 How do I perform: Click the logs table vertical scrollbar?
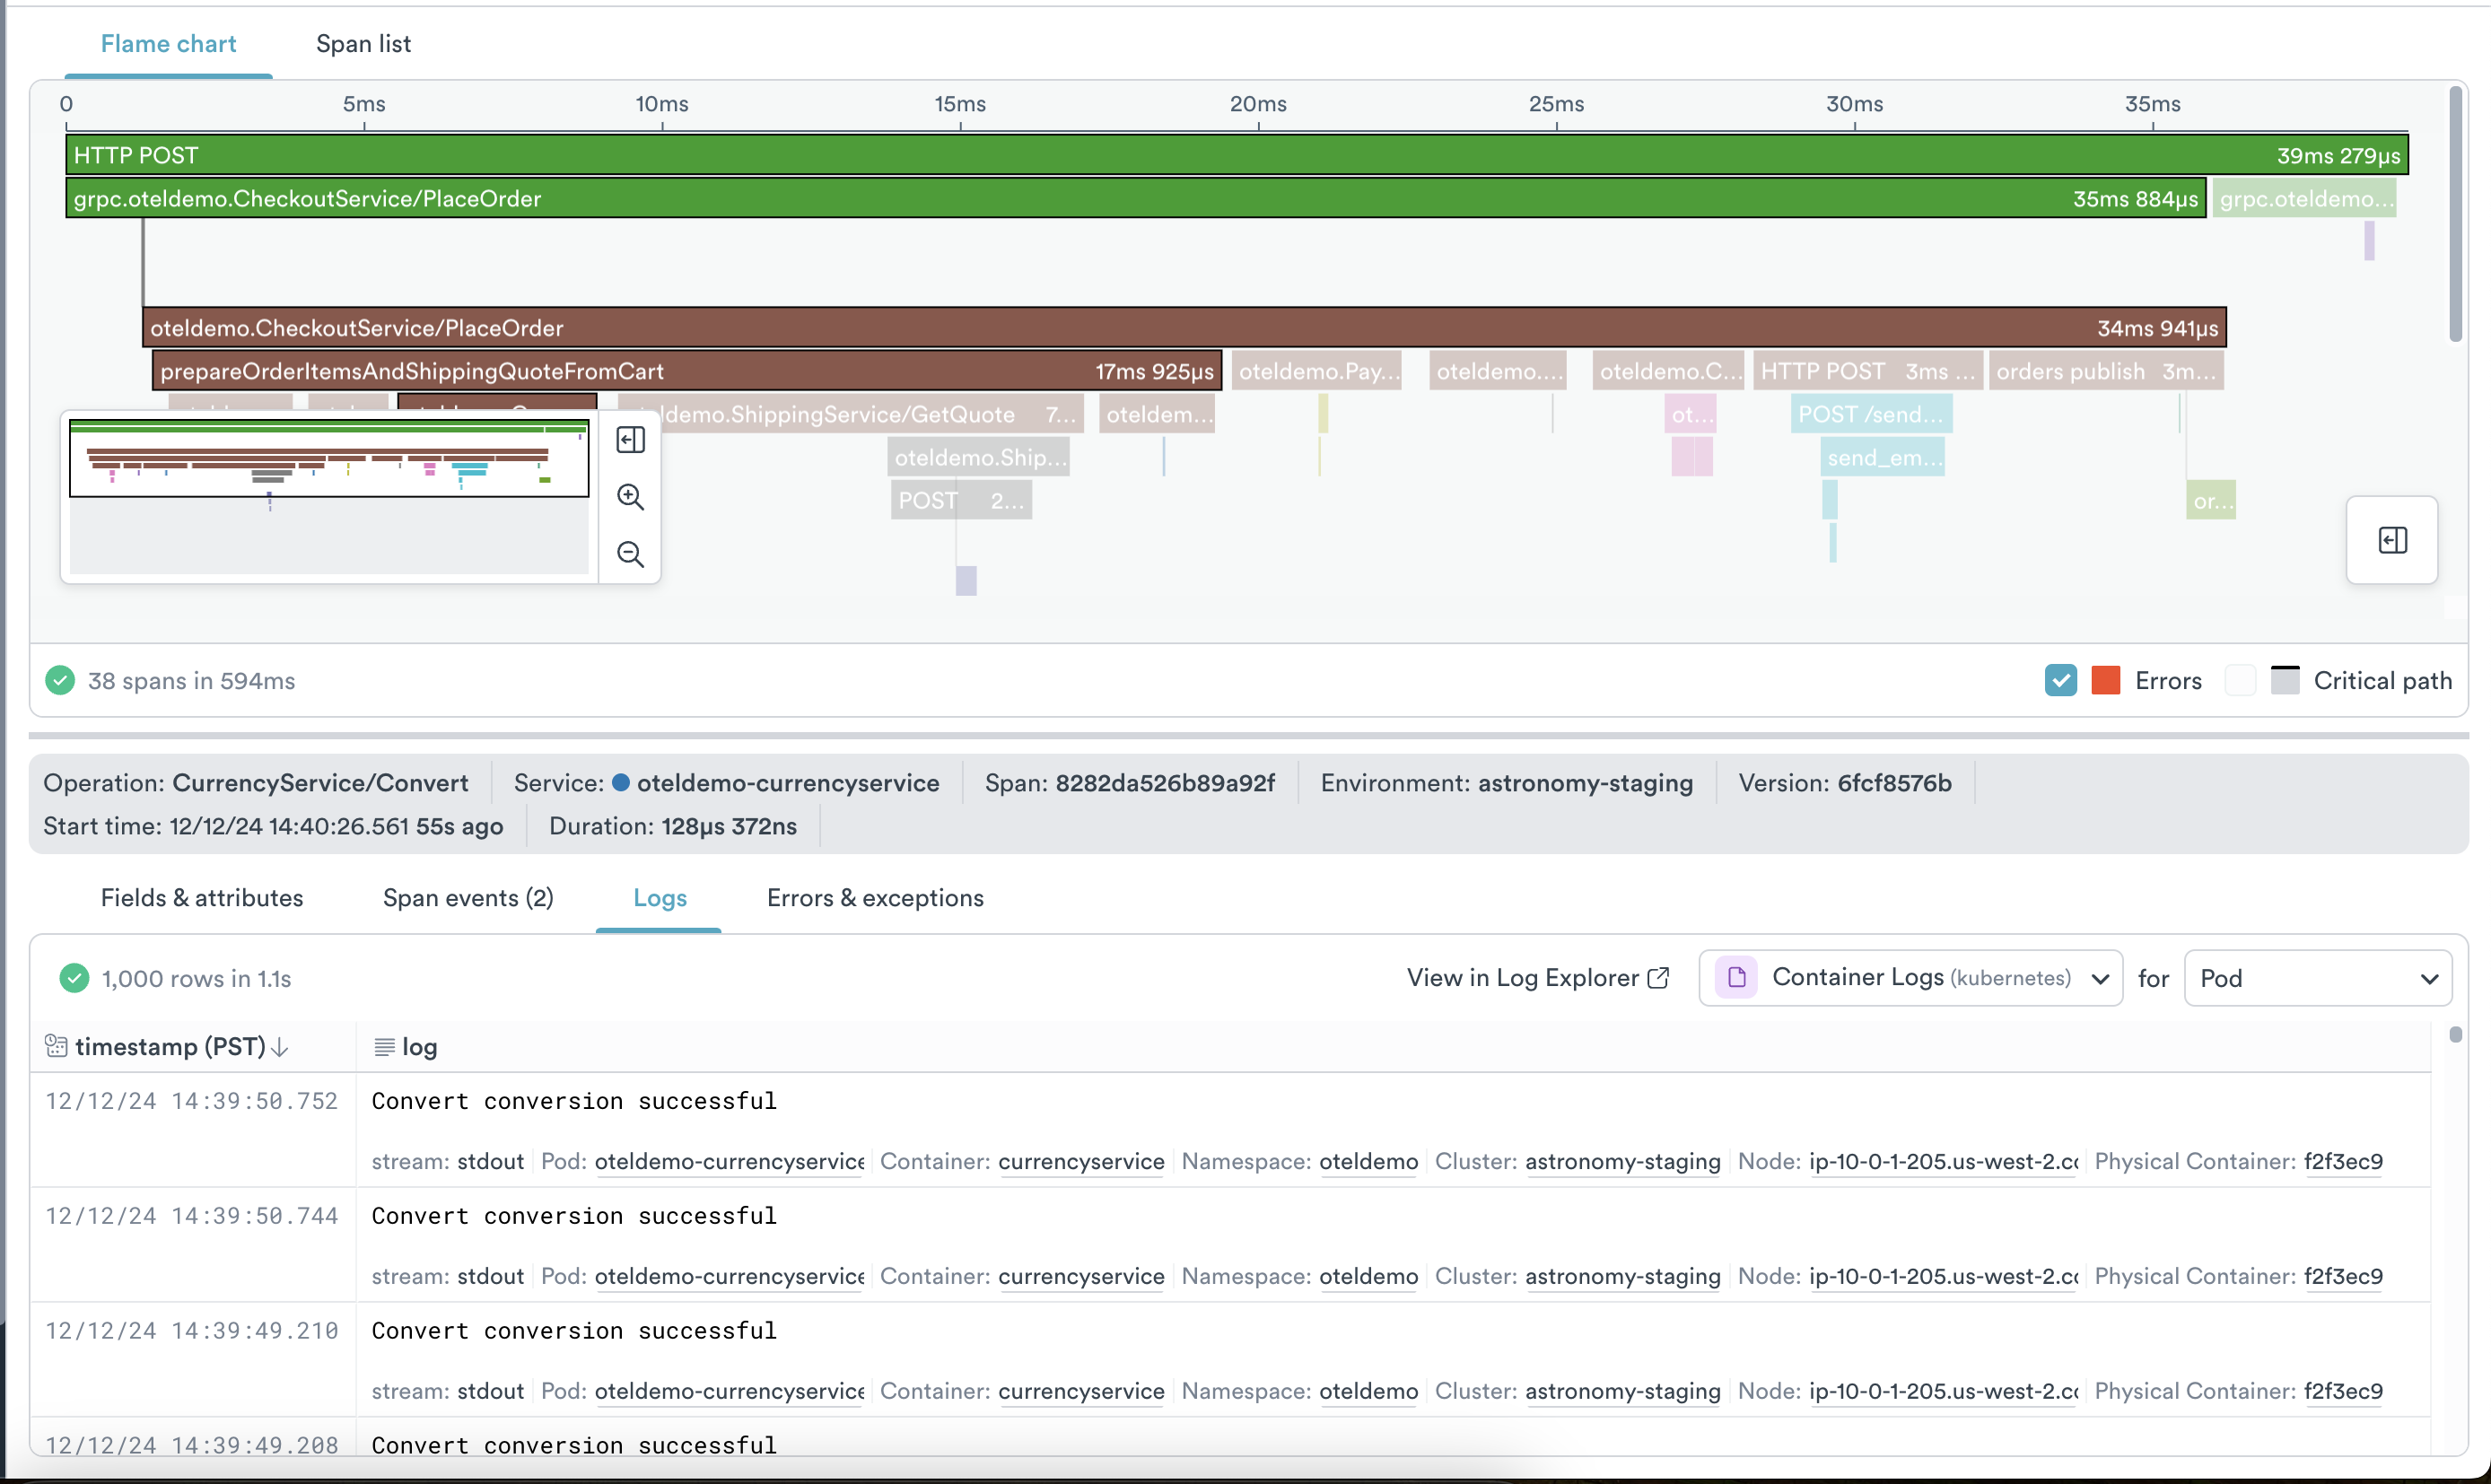2455,1034
